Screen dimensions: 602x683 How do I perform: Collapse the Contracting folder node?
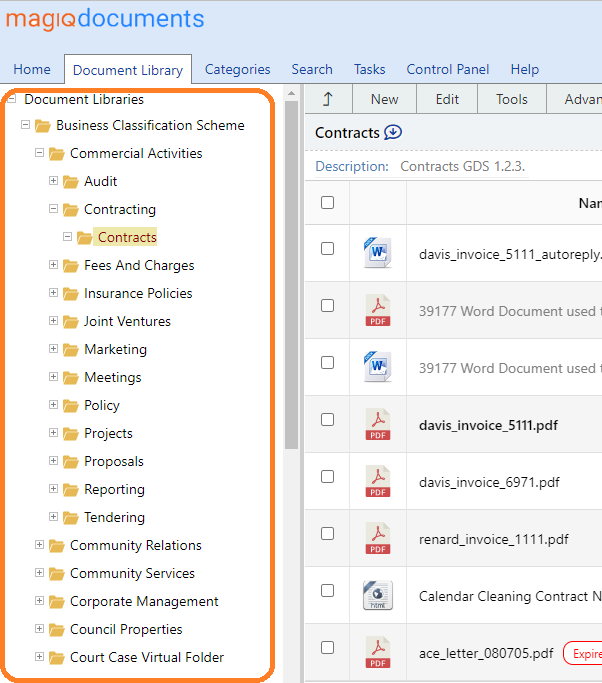54,209
